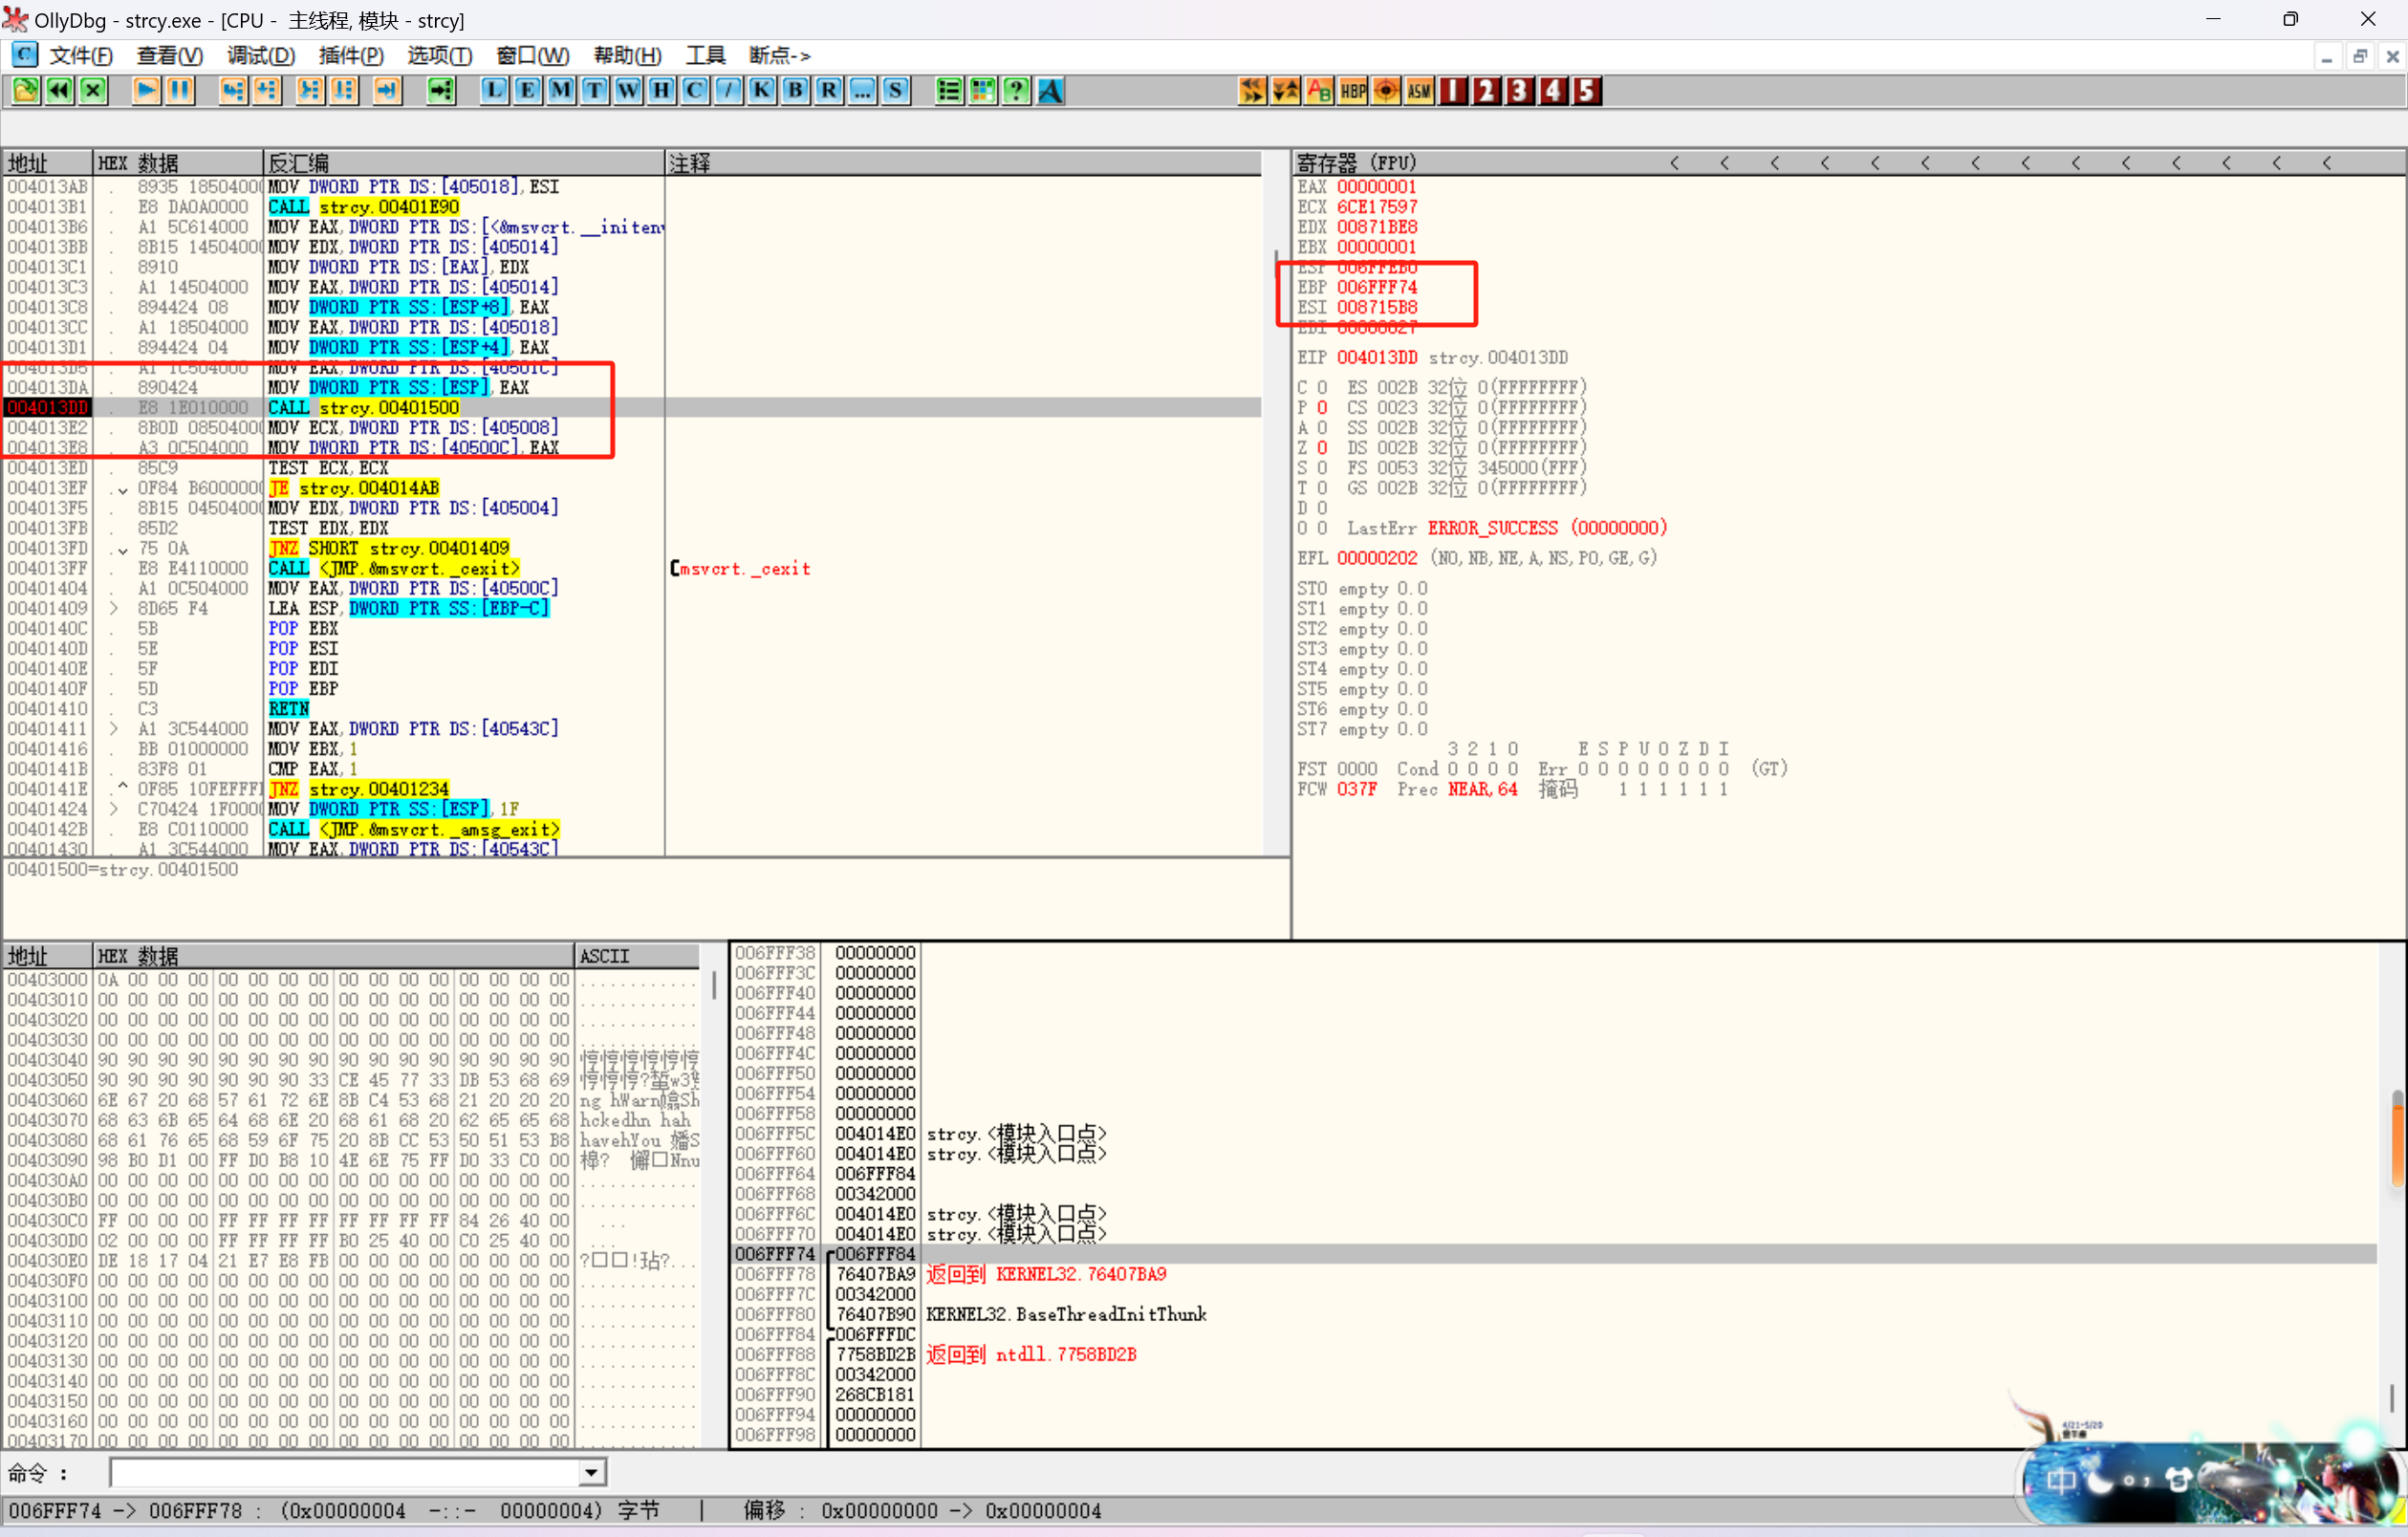Viewport: 2408px width, 1537px height.
Task: Click the colored grid Appearance icon
Action: pyautogui.click(x=983, y=91)
